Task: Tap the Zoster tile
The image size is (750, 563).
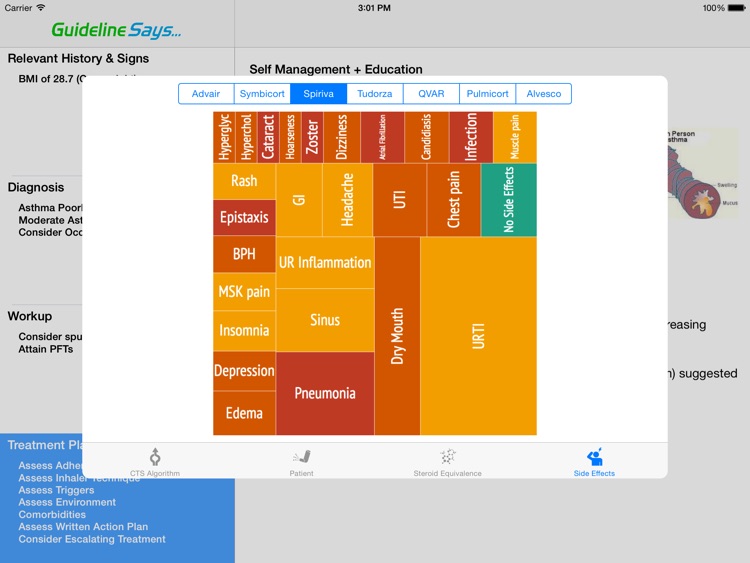Action: pos(312,137)
